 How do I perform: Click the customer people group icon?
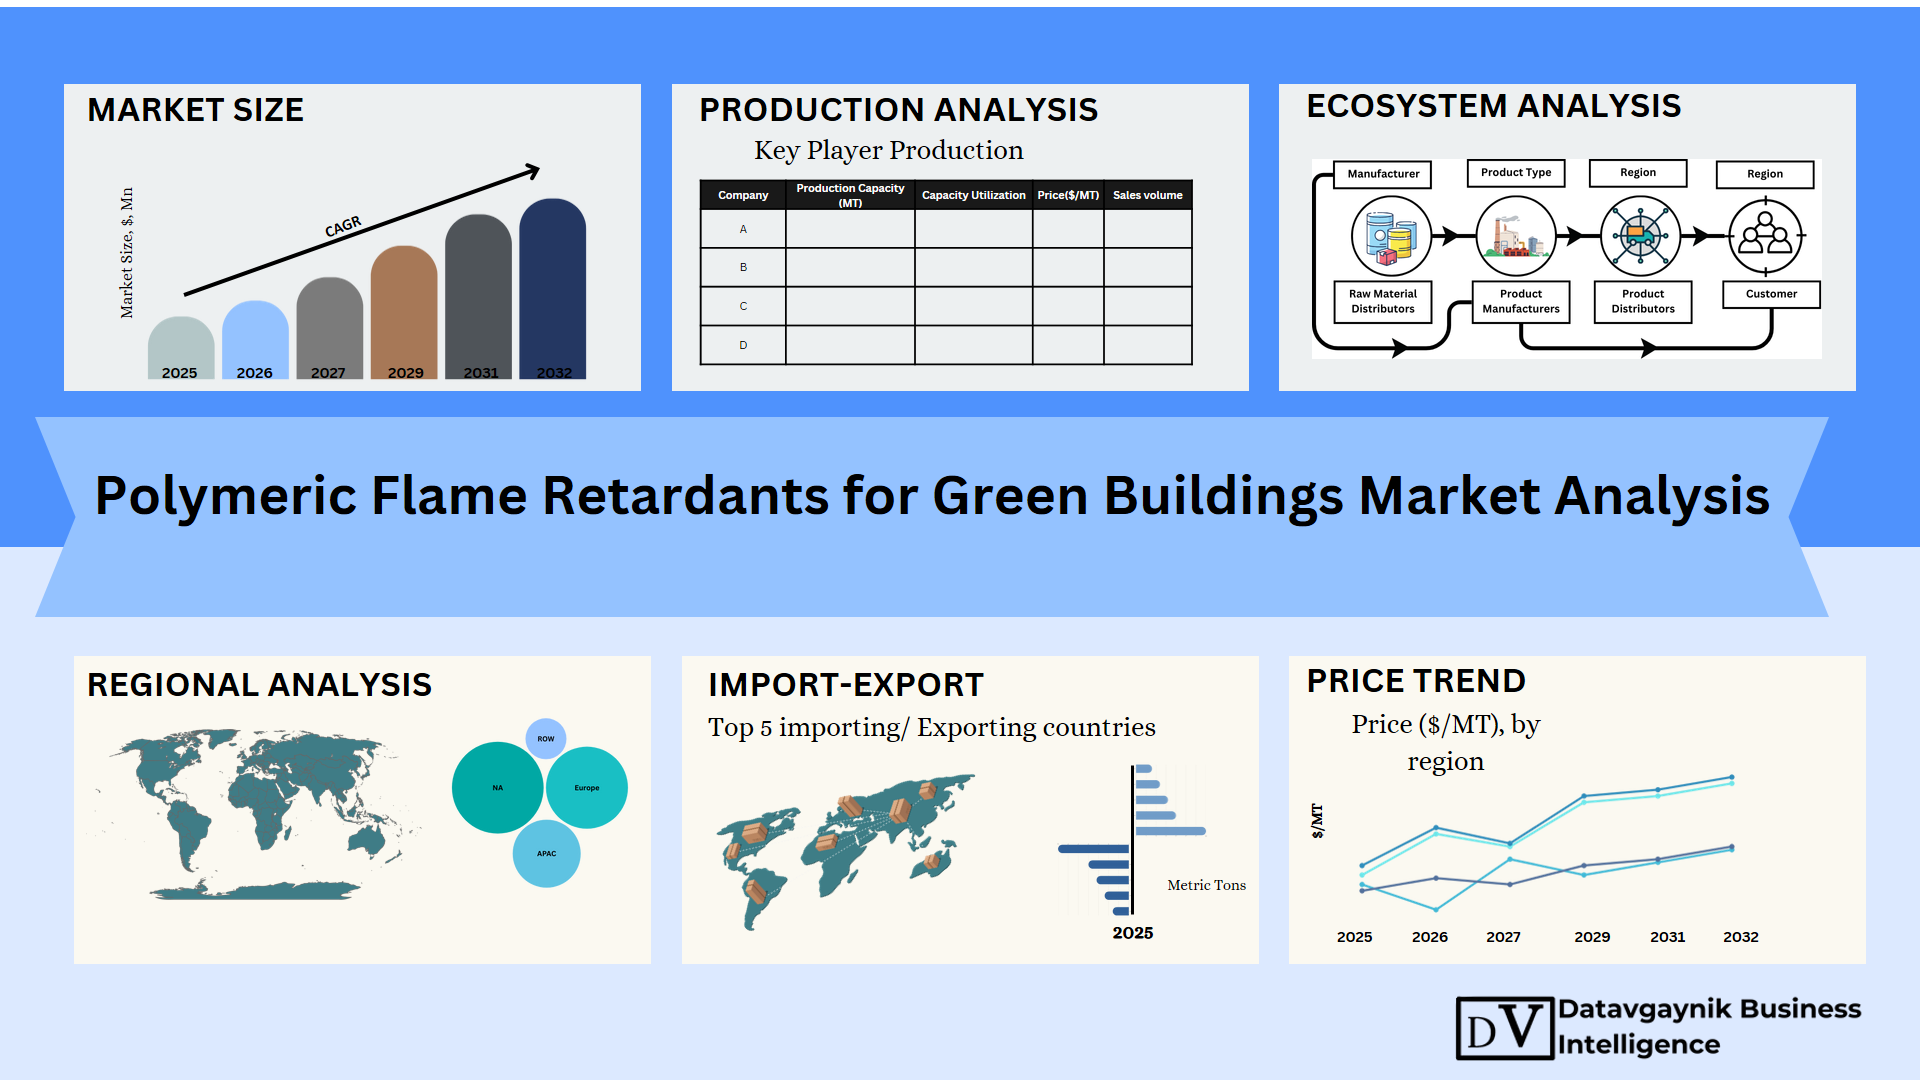point(1766,237)
